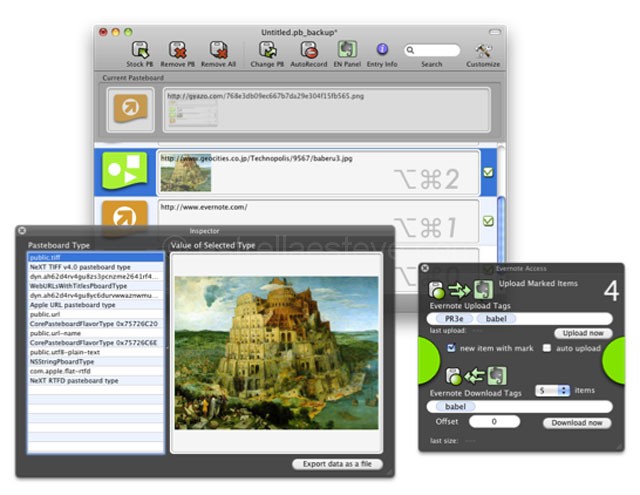Click Download now button
640x495 pixels.
click(577, 423)
